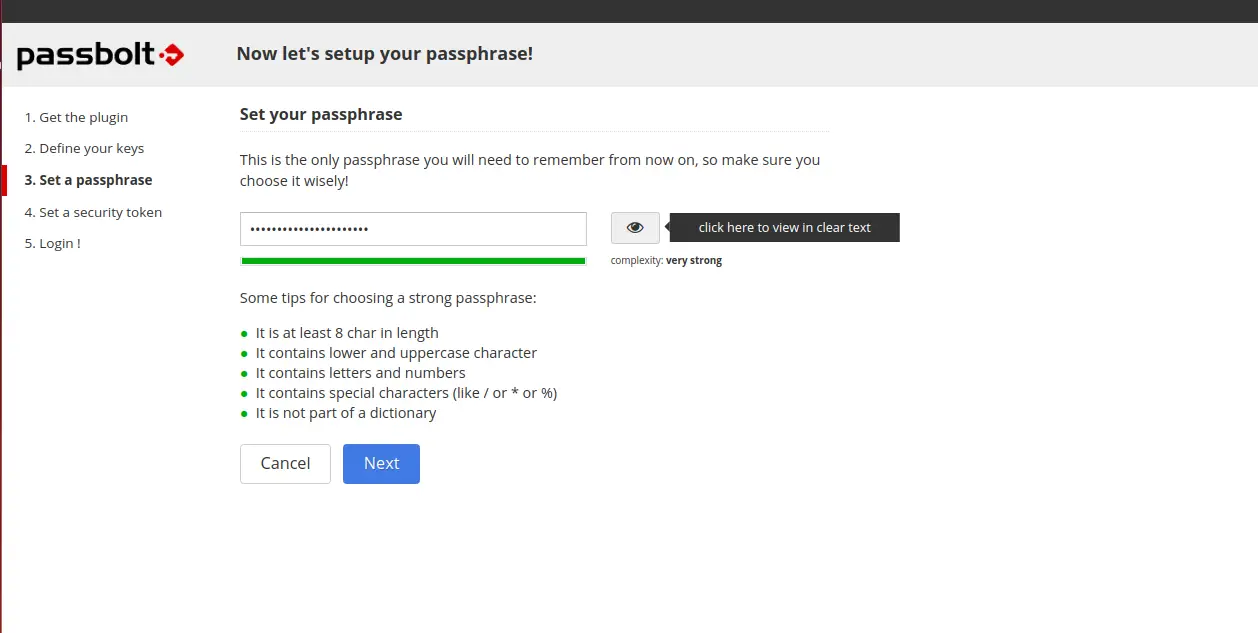Click the passbolt logo

point(100,55)
